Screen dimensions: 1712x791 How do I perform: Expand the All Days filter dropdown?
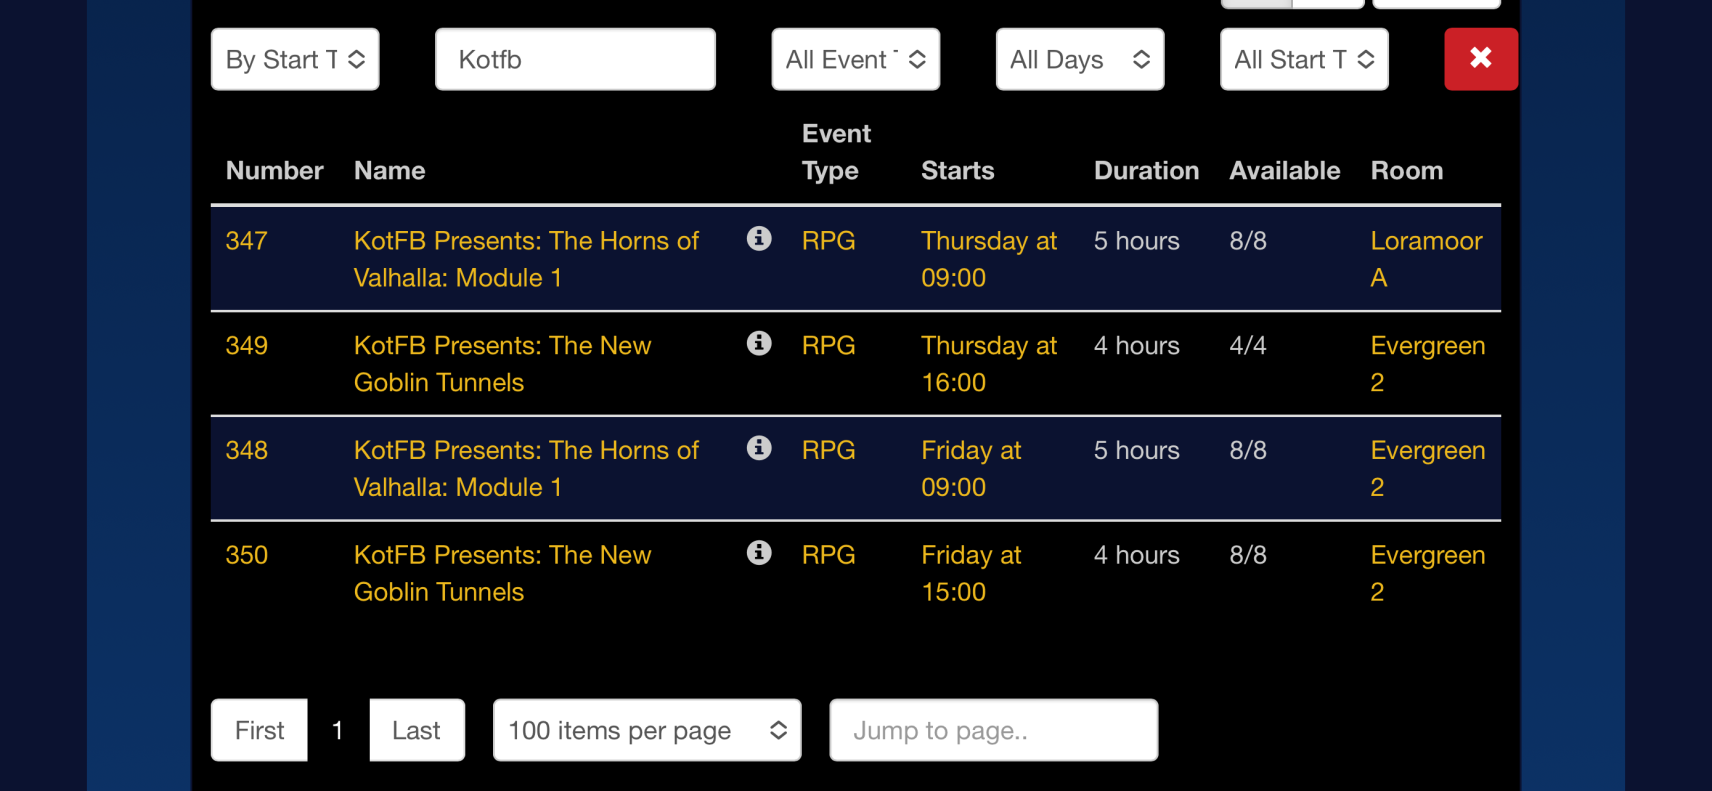(1079, 60)
